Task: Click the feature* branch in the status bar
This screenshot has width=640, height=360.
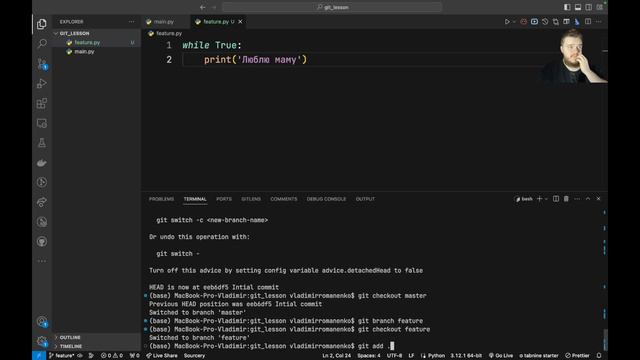Action: [x=62, y=356]
